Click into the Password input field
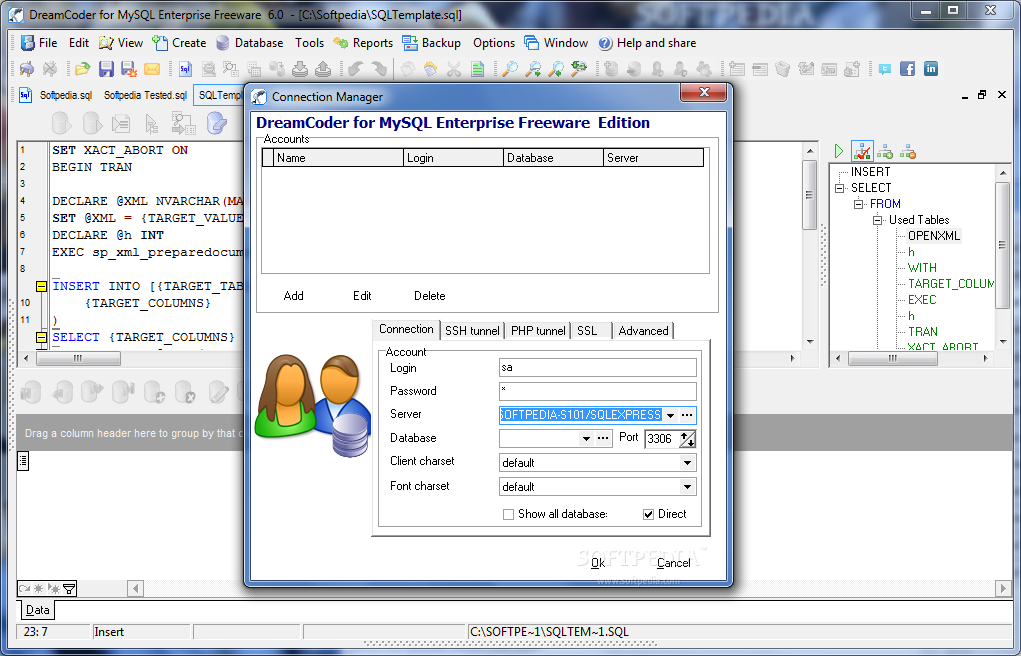The height and width of the screenshot is (656, 1021). pos(597,391)
